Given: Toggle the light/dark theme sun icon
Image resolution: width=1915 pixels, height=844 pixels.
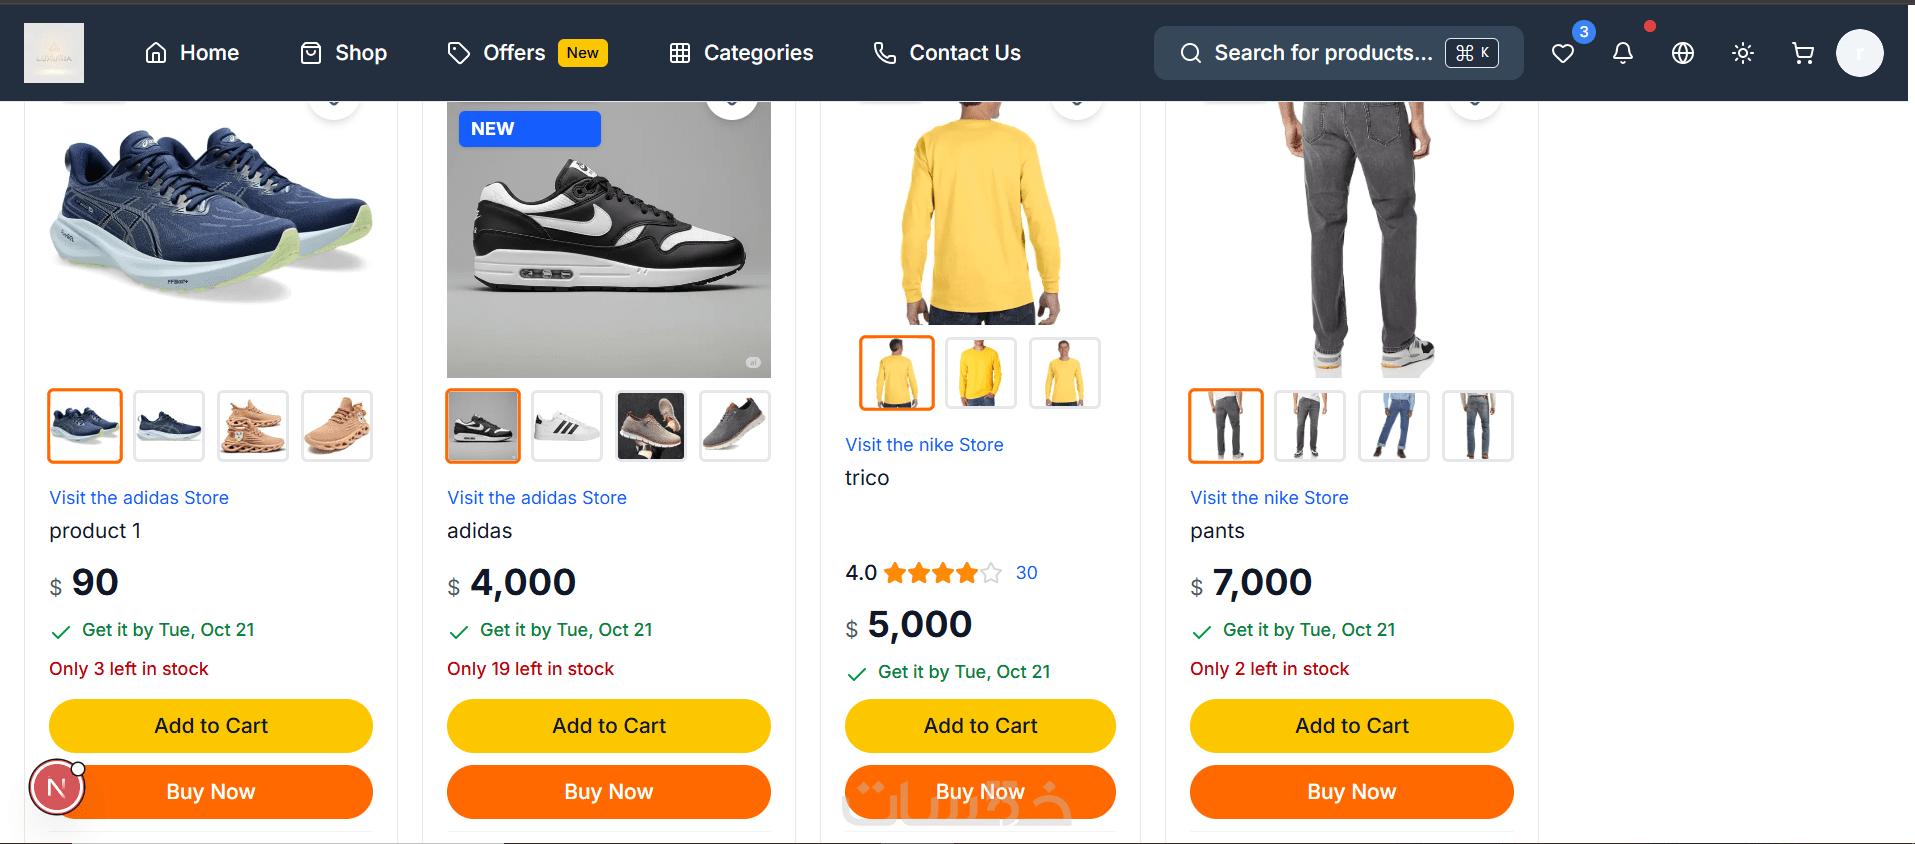Looking at the screenshot, I should tap(1743, 53).
